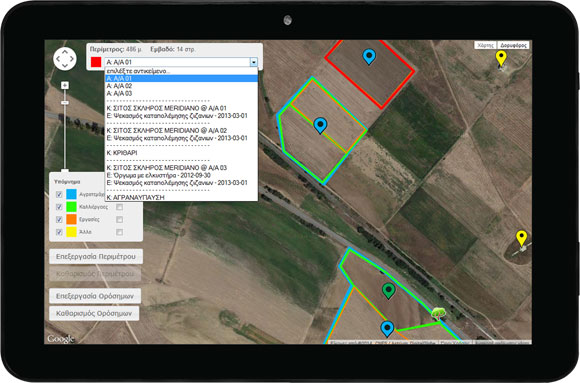Pan the map left with the left arrow
This screenshot has height=383, width=580.
coord(58,58)
